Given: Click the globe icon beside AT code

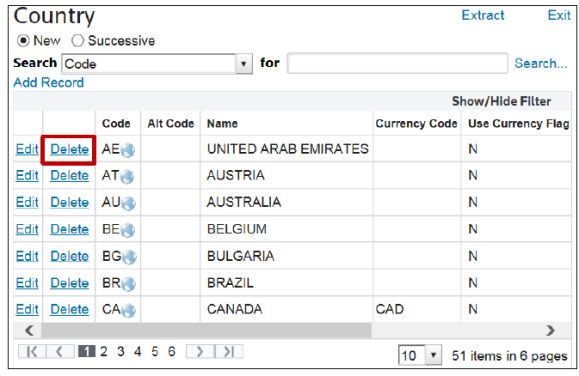Looking at the screenshot, I should tap(127, 177).
